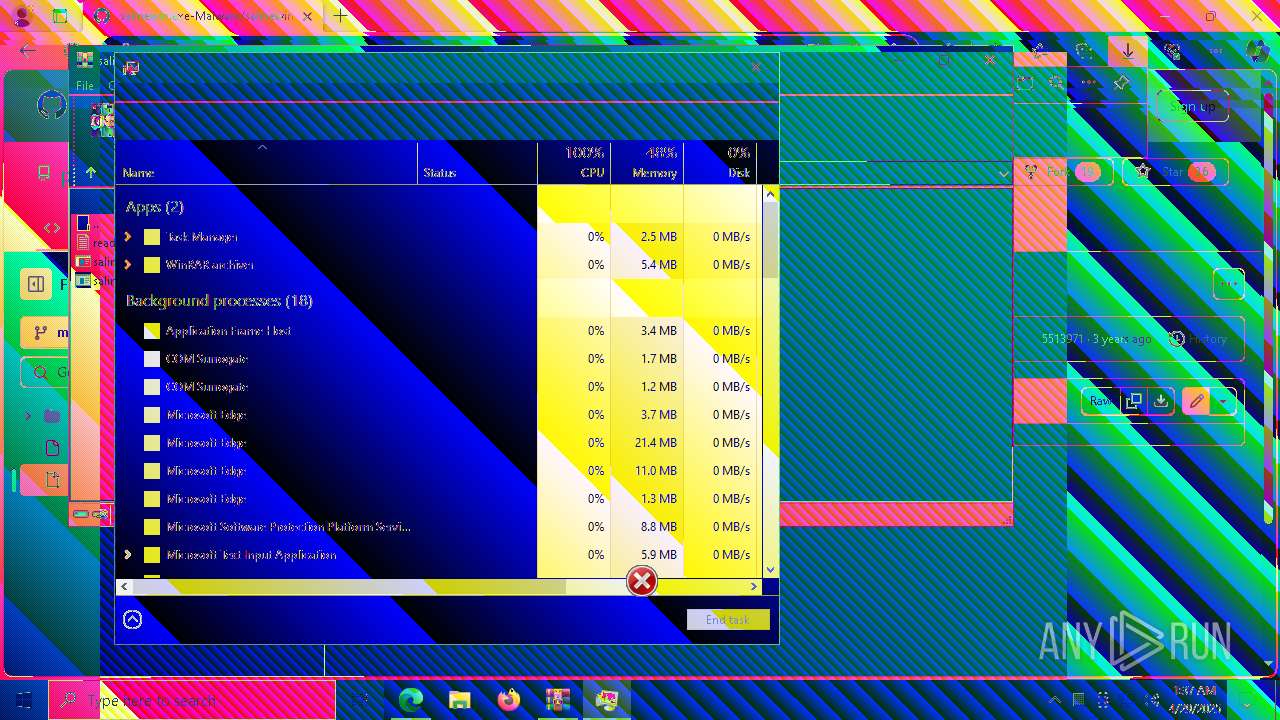Open the branch selector button
The width and height of the screenshot is (1280, 720).
click(45, 332)
